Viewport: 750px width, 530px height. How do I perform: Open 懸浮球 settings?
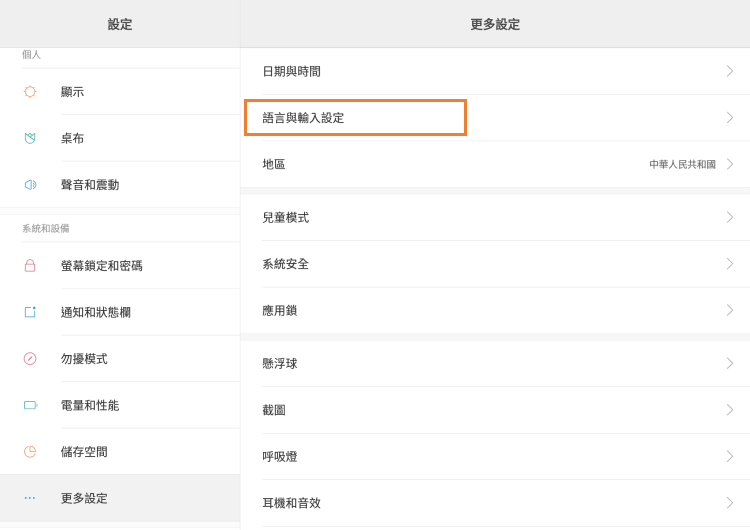pos(495,363)
